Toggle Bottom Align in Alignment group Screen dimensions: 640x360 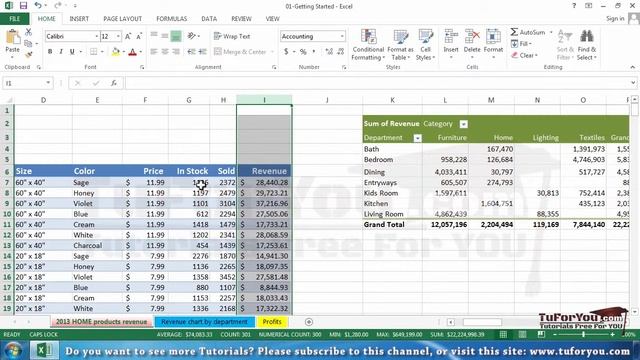(x=176, y=36)
